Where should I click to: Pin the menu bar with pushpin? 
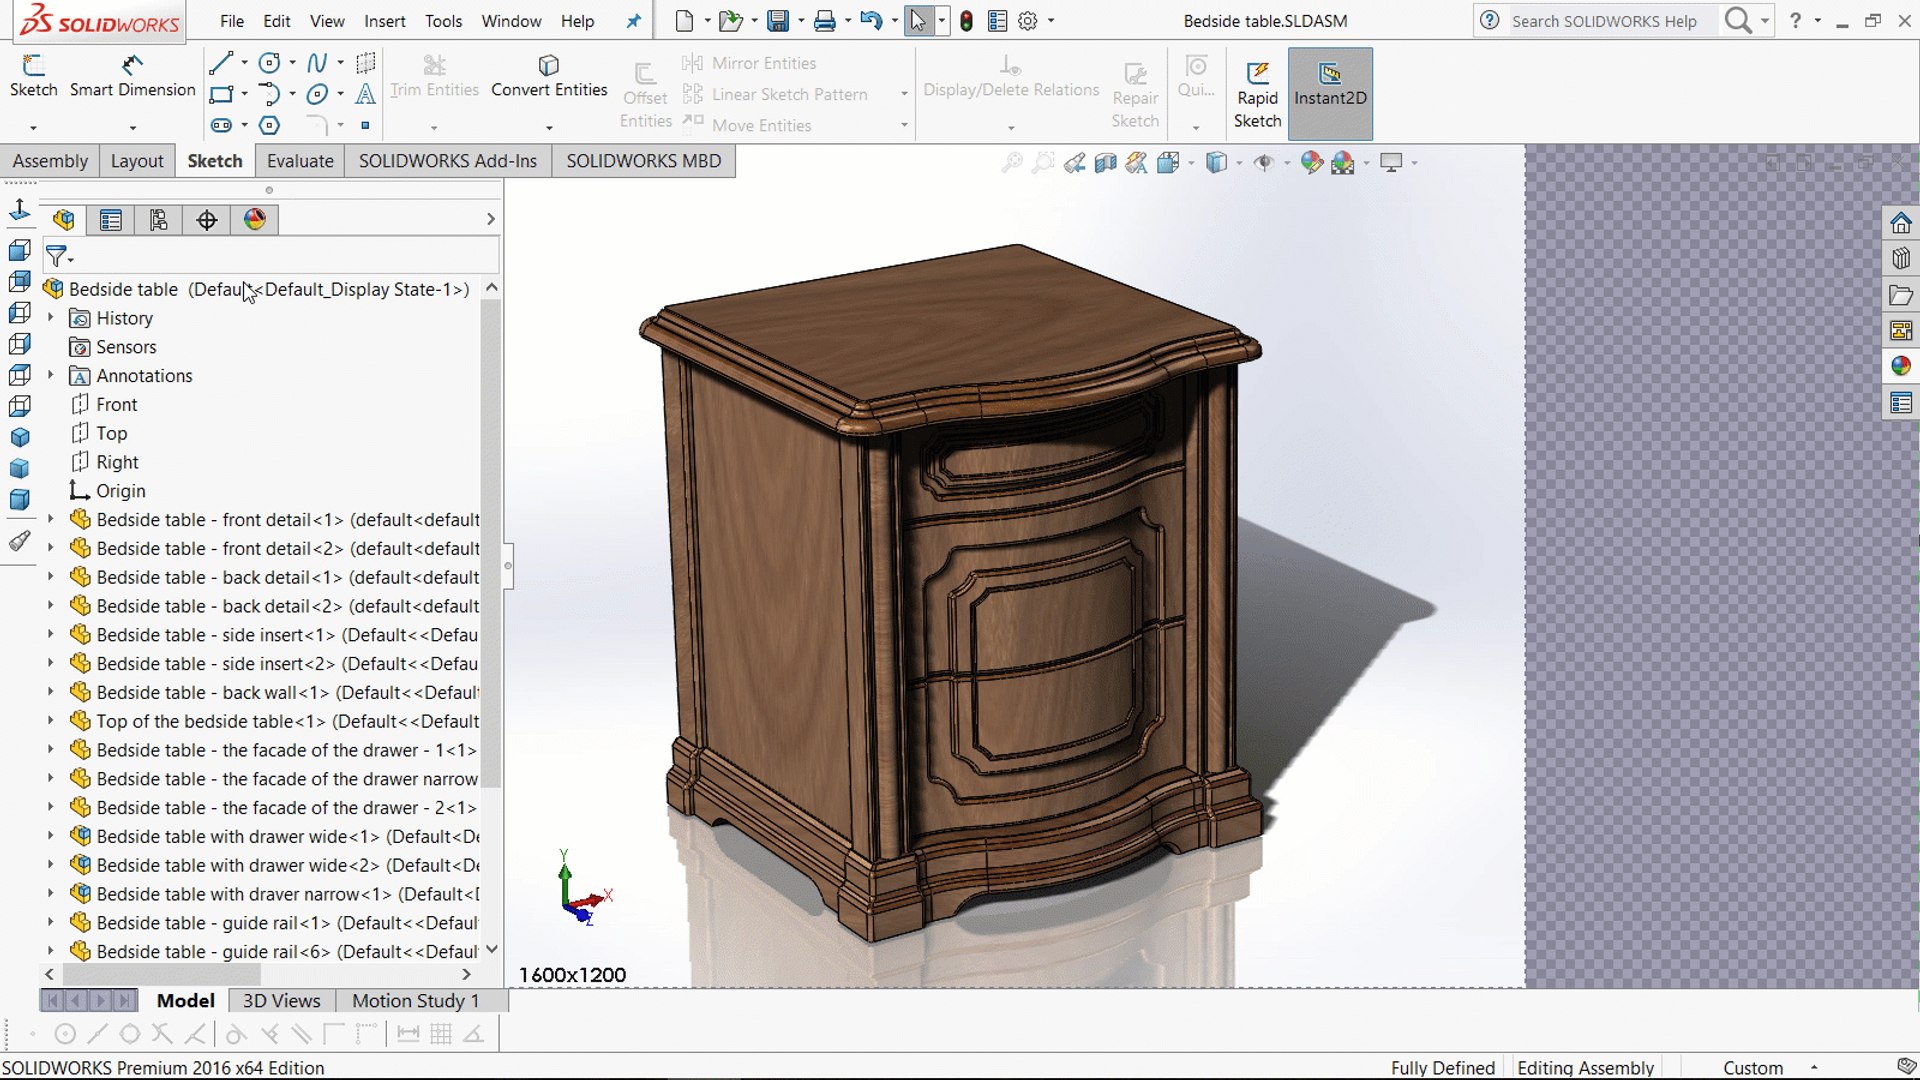coord(633,21)
